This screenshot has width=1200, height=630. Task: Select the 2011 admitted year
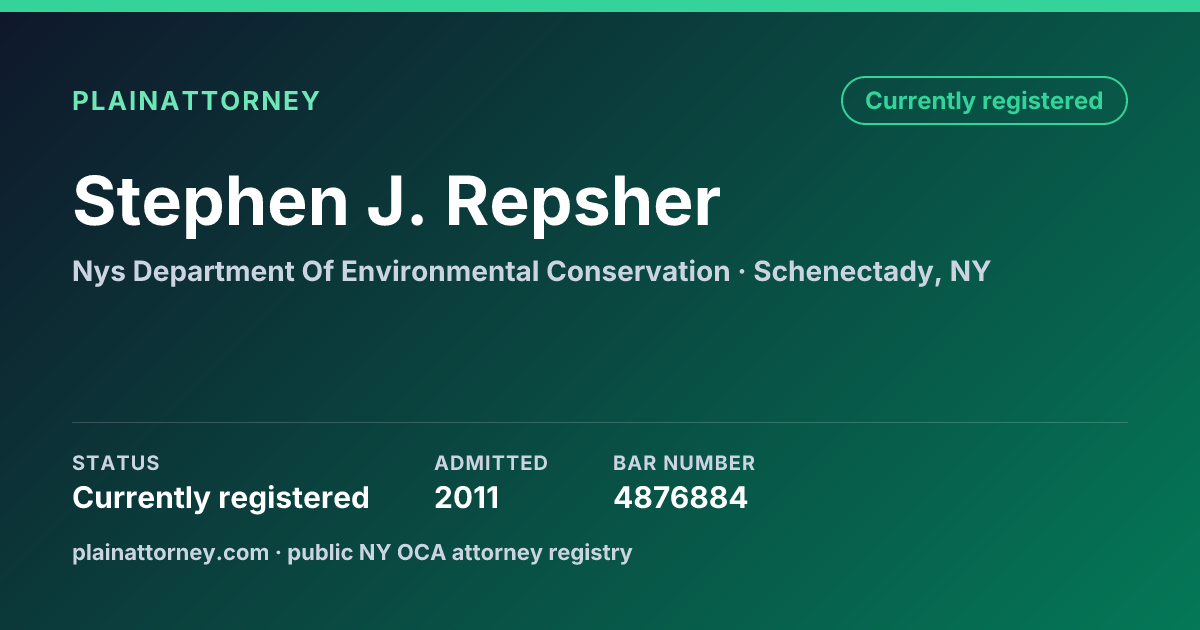(467, 498)
